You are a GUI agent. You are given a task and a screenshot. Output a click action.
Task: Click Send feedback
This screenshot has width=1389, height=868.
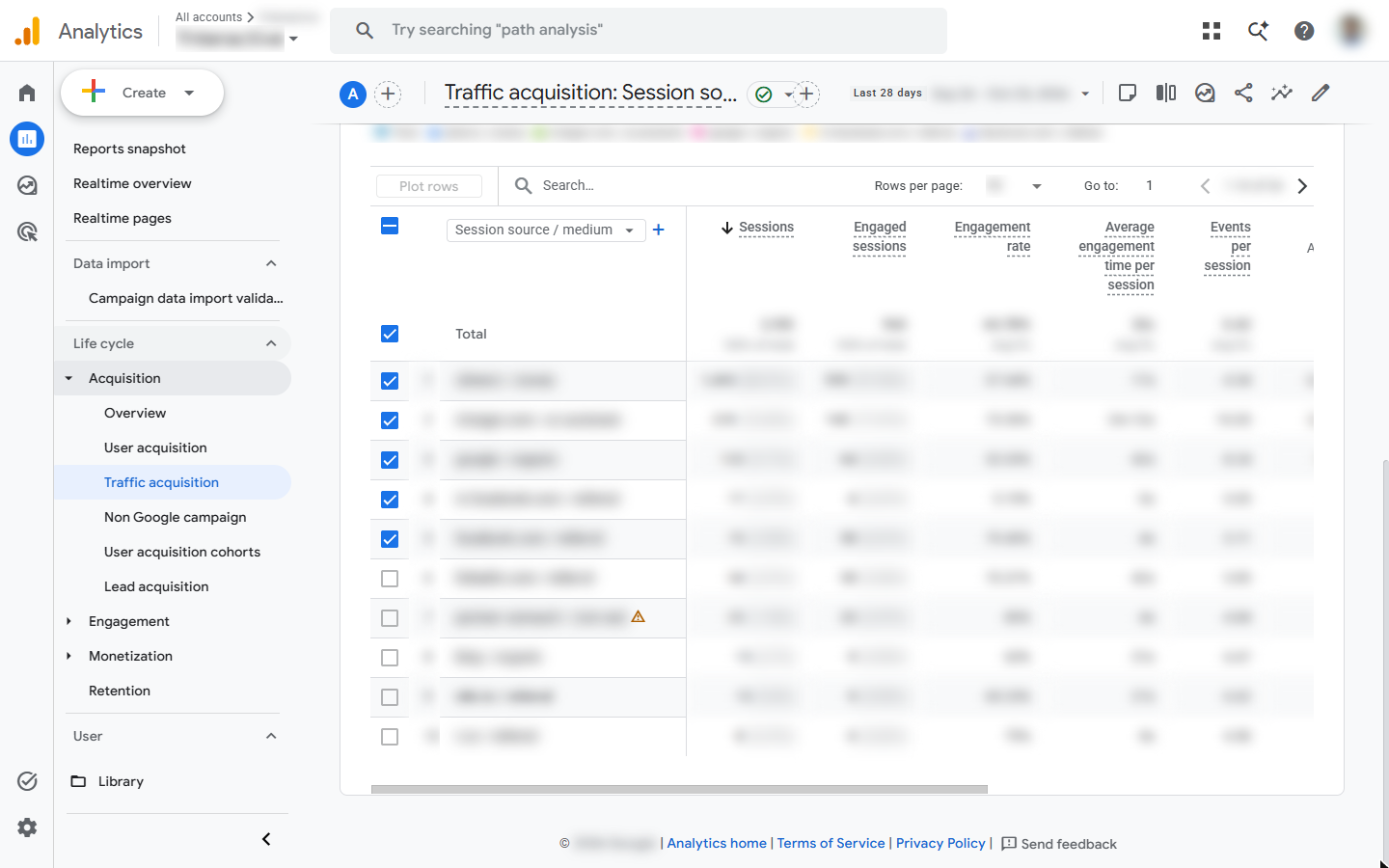[x=1059, y=844]
